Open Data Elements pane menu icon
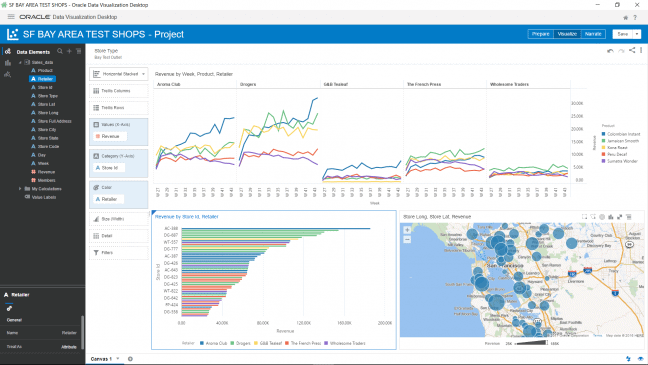 click(x=79, y=51)
